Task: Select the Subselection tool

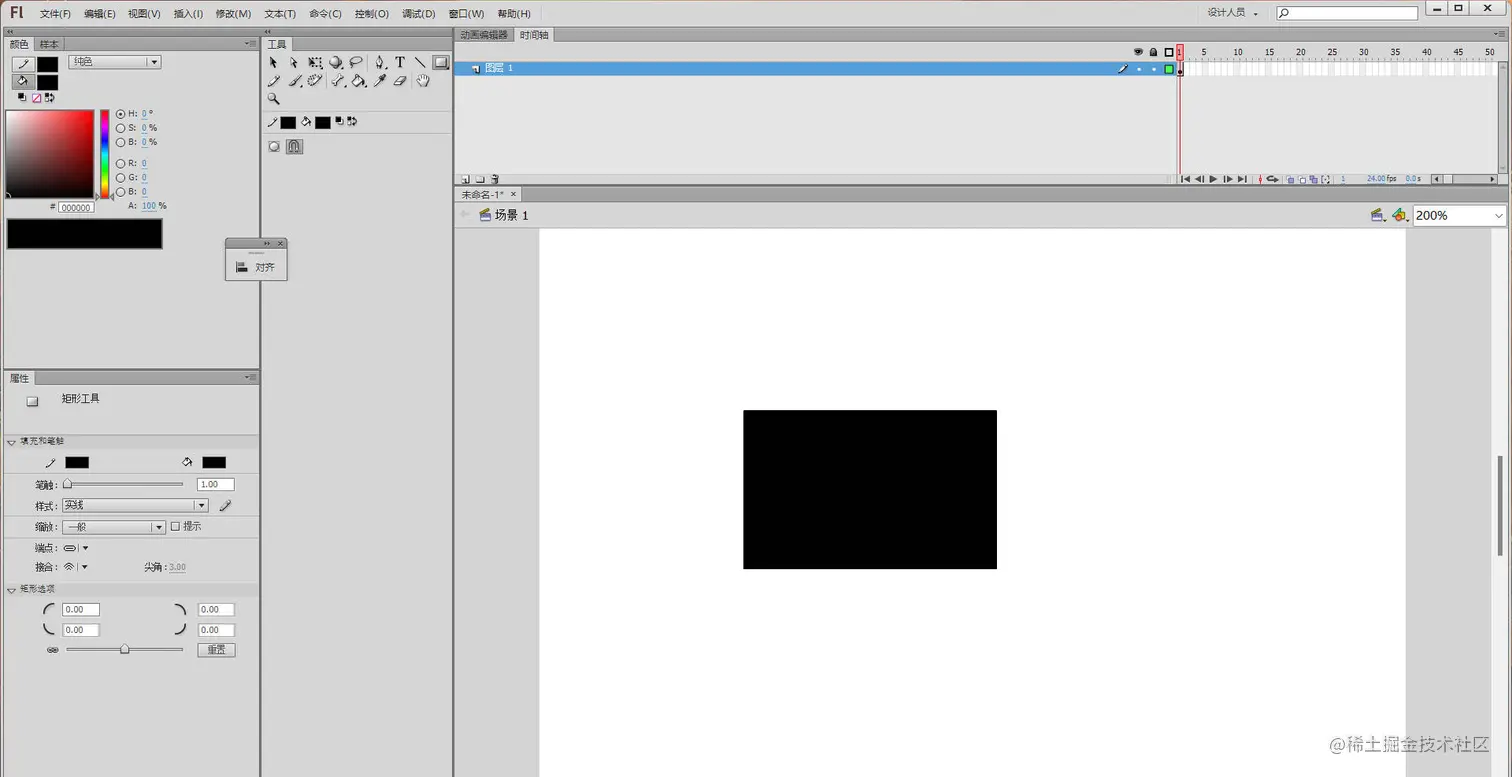Action: click(295, 62)
